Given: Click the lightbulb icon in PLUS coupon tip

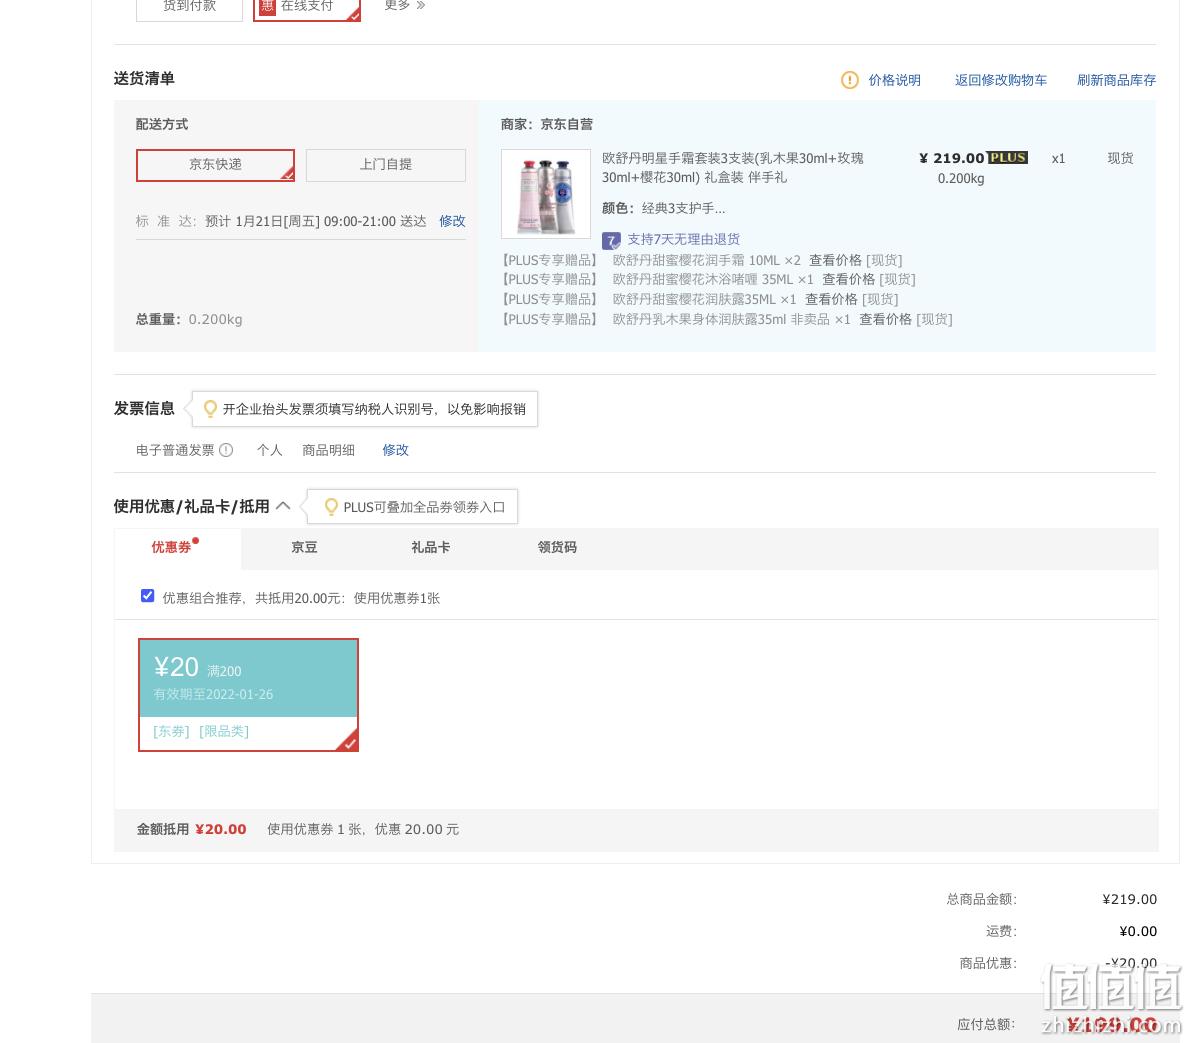Looking at the screenshot, I should coord(330,507).
